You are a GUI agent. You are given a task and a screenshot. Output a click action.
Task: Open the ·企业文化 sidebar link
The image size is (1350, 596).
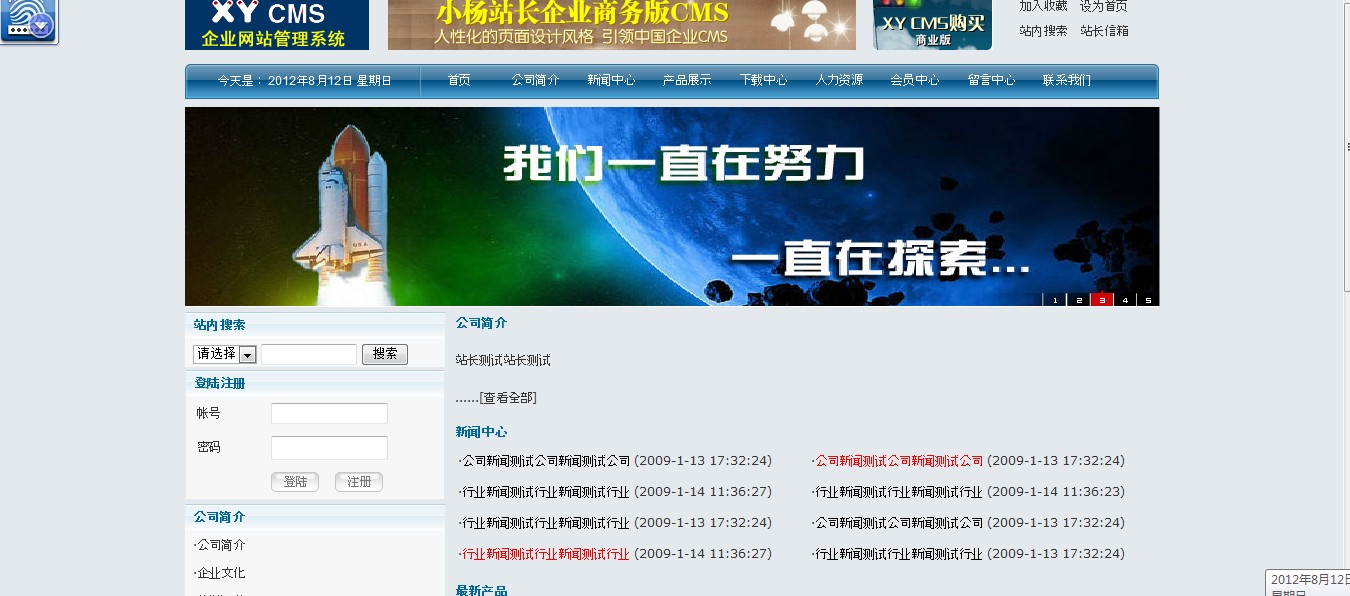(219, 573)
